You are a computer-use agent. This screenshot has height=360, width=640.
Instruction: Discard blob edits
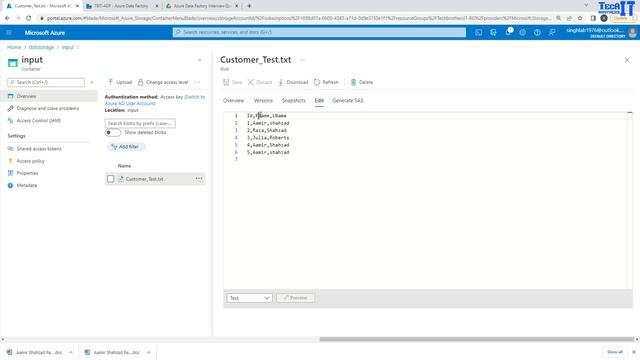(260, 82)
